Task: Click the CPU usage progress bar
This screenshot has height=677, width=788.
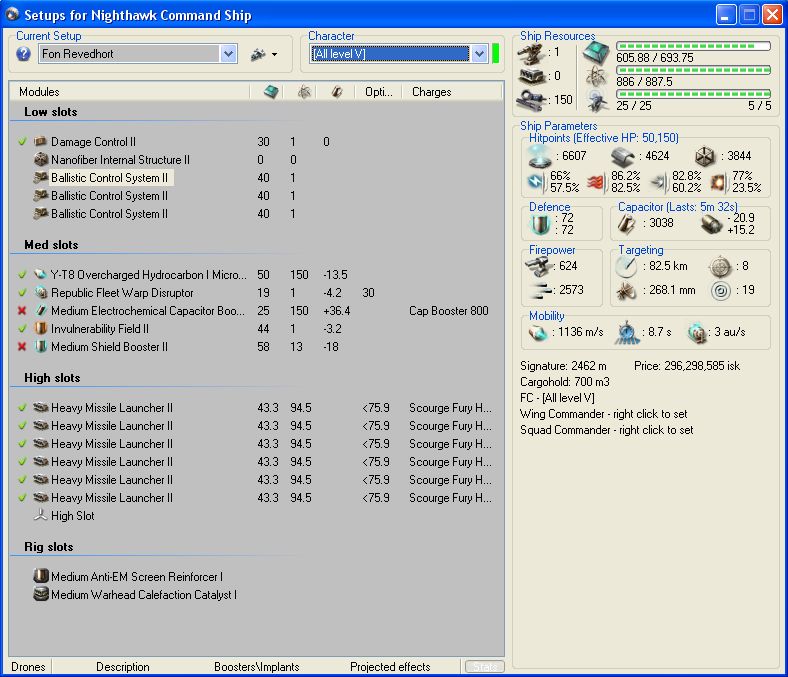Action: pyautogui.click(x=694, y=46)
